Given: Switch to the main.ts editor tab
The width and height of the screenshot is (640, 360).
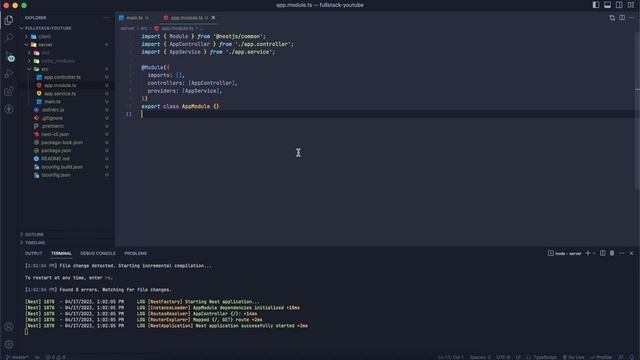Looking at the screenshot, I should [x=134, y=18].
